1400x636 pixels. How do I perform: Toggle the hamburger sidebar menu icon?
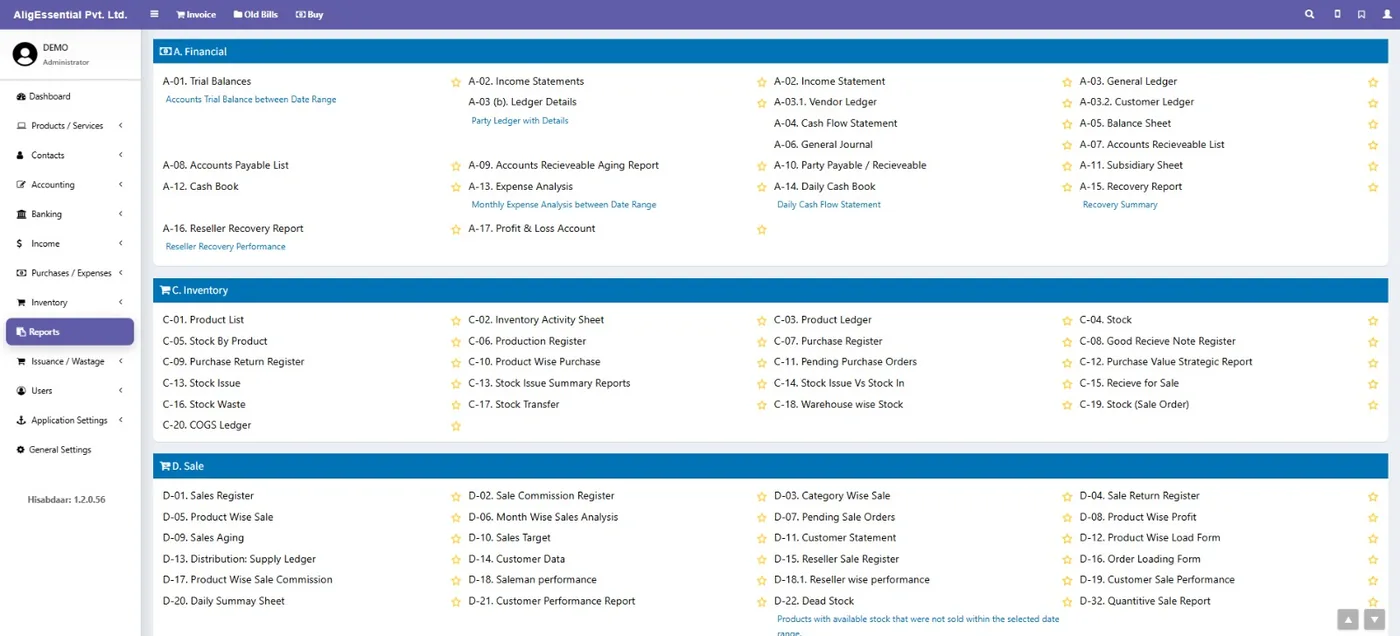pyautogui.click(x=154, y=14)
